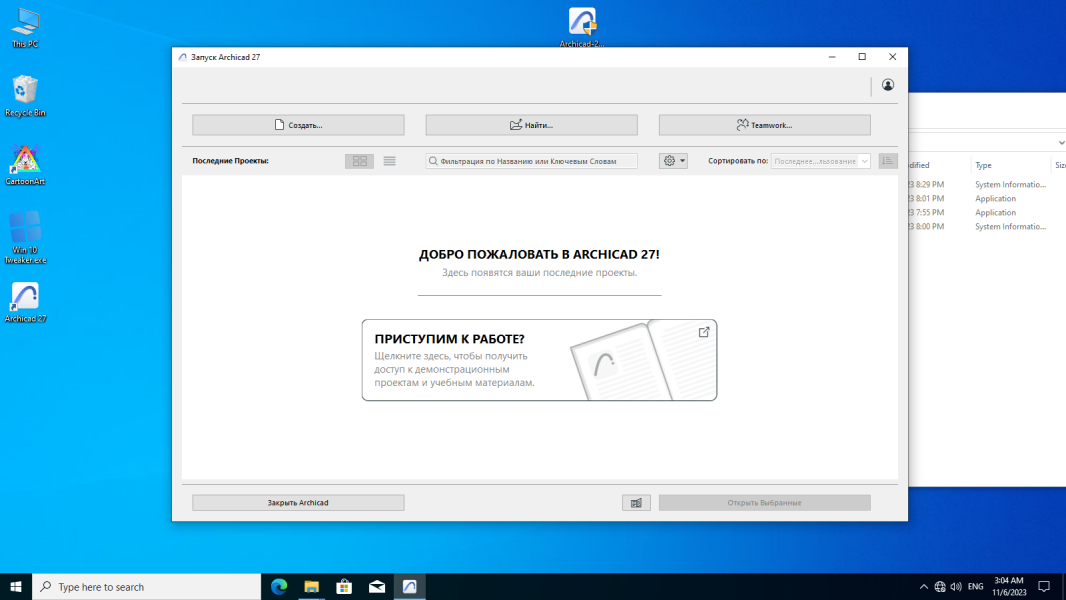The image size is (1066, 600).
Task: Maximize the Запуск Archicad 27 window
Action: [x=862, y=57]
